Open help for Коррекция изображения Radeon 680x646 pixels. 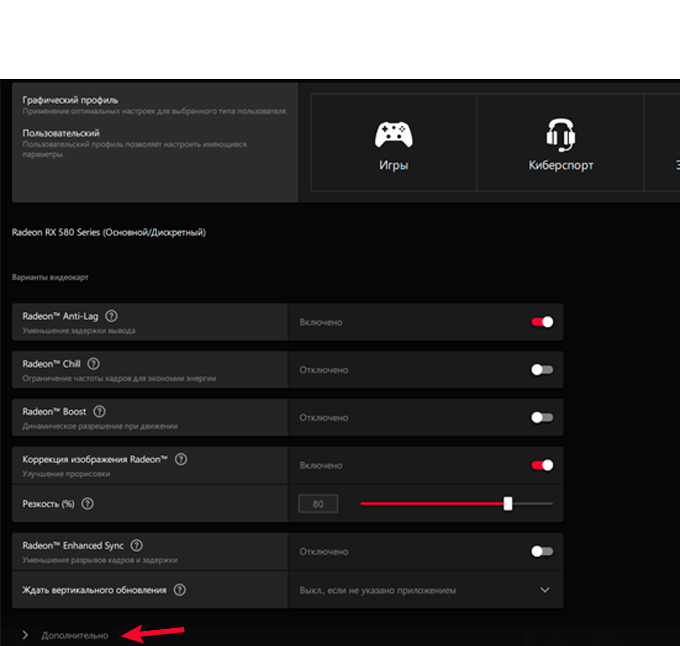point(181,459)
